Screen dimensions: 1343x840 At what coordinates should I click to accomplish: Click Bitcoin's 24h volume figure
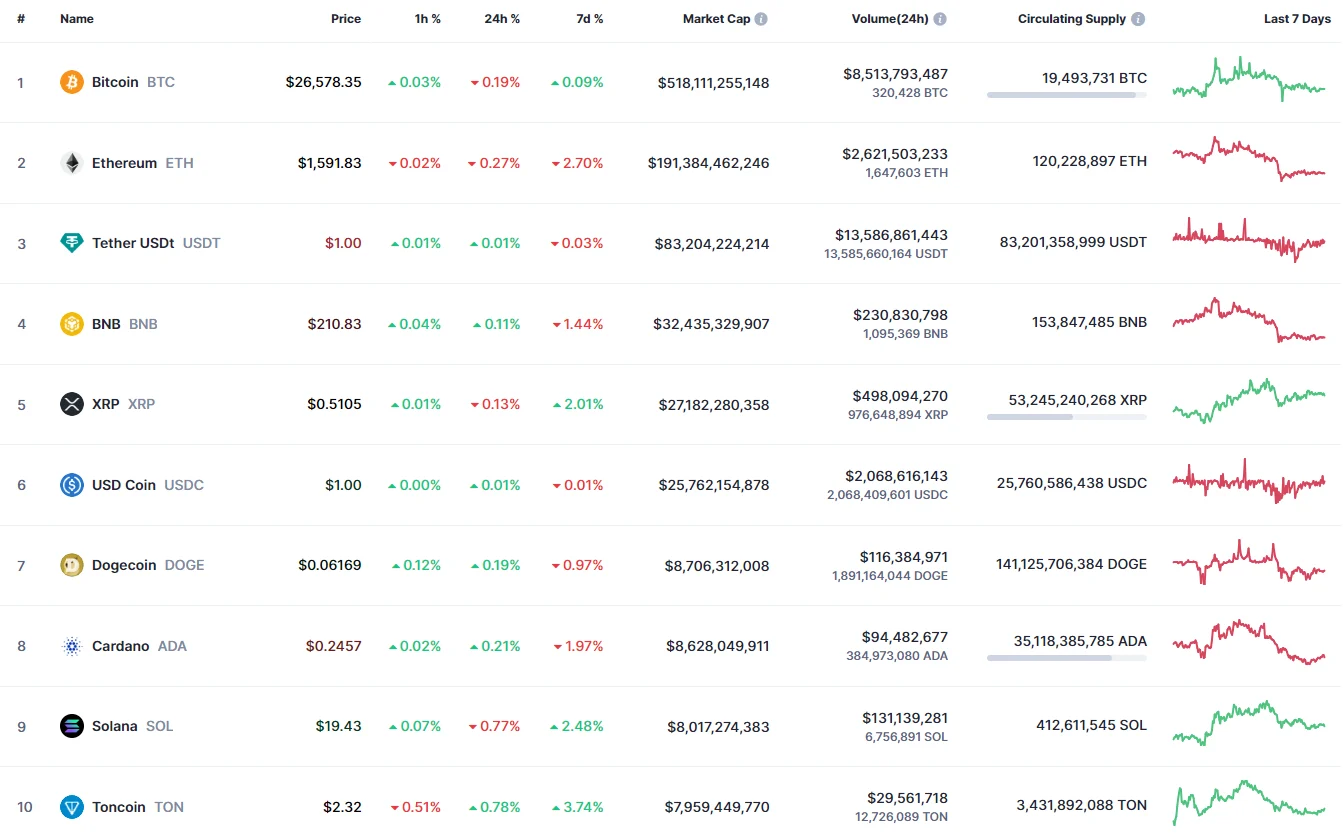[895, 74]
